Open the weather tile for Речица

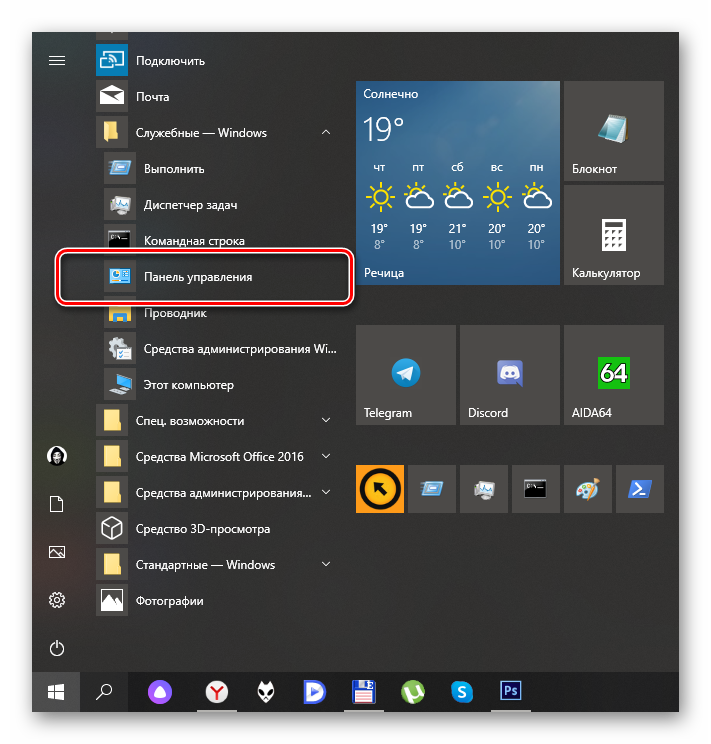458,183
